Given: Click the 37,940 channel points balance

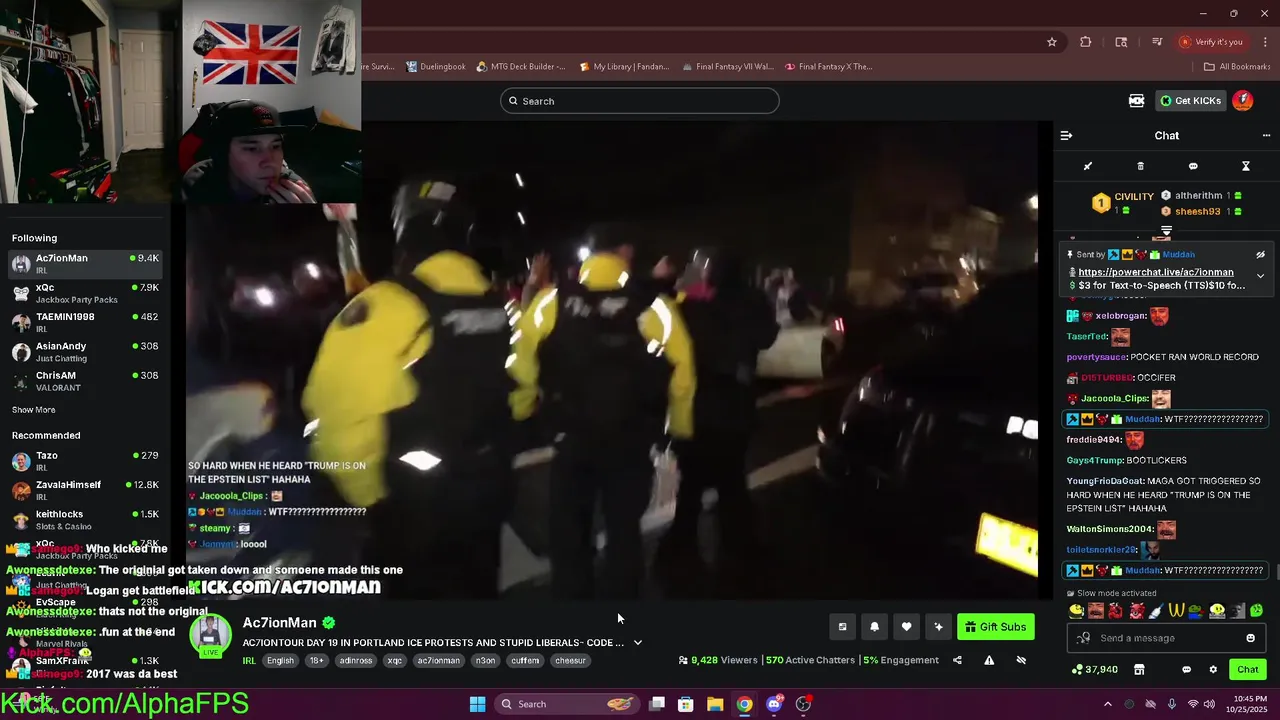Looking at the screenshot, I should tap(1094, 669).
